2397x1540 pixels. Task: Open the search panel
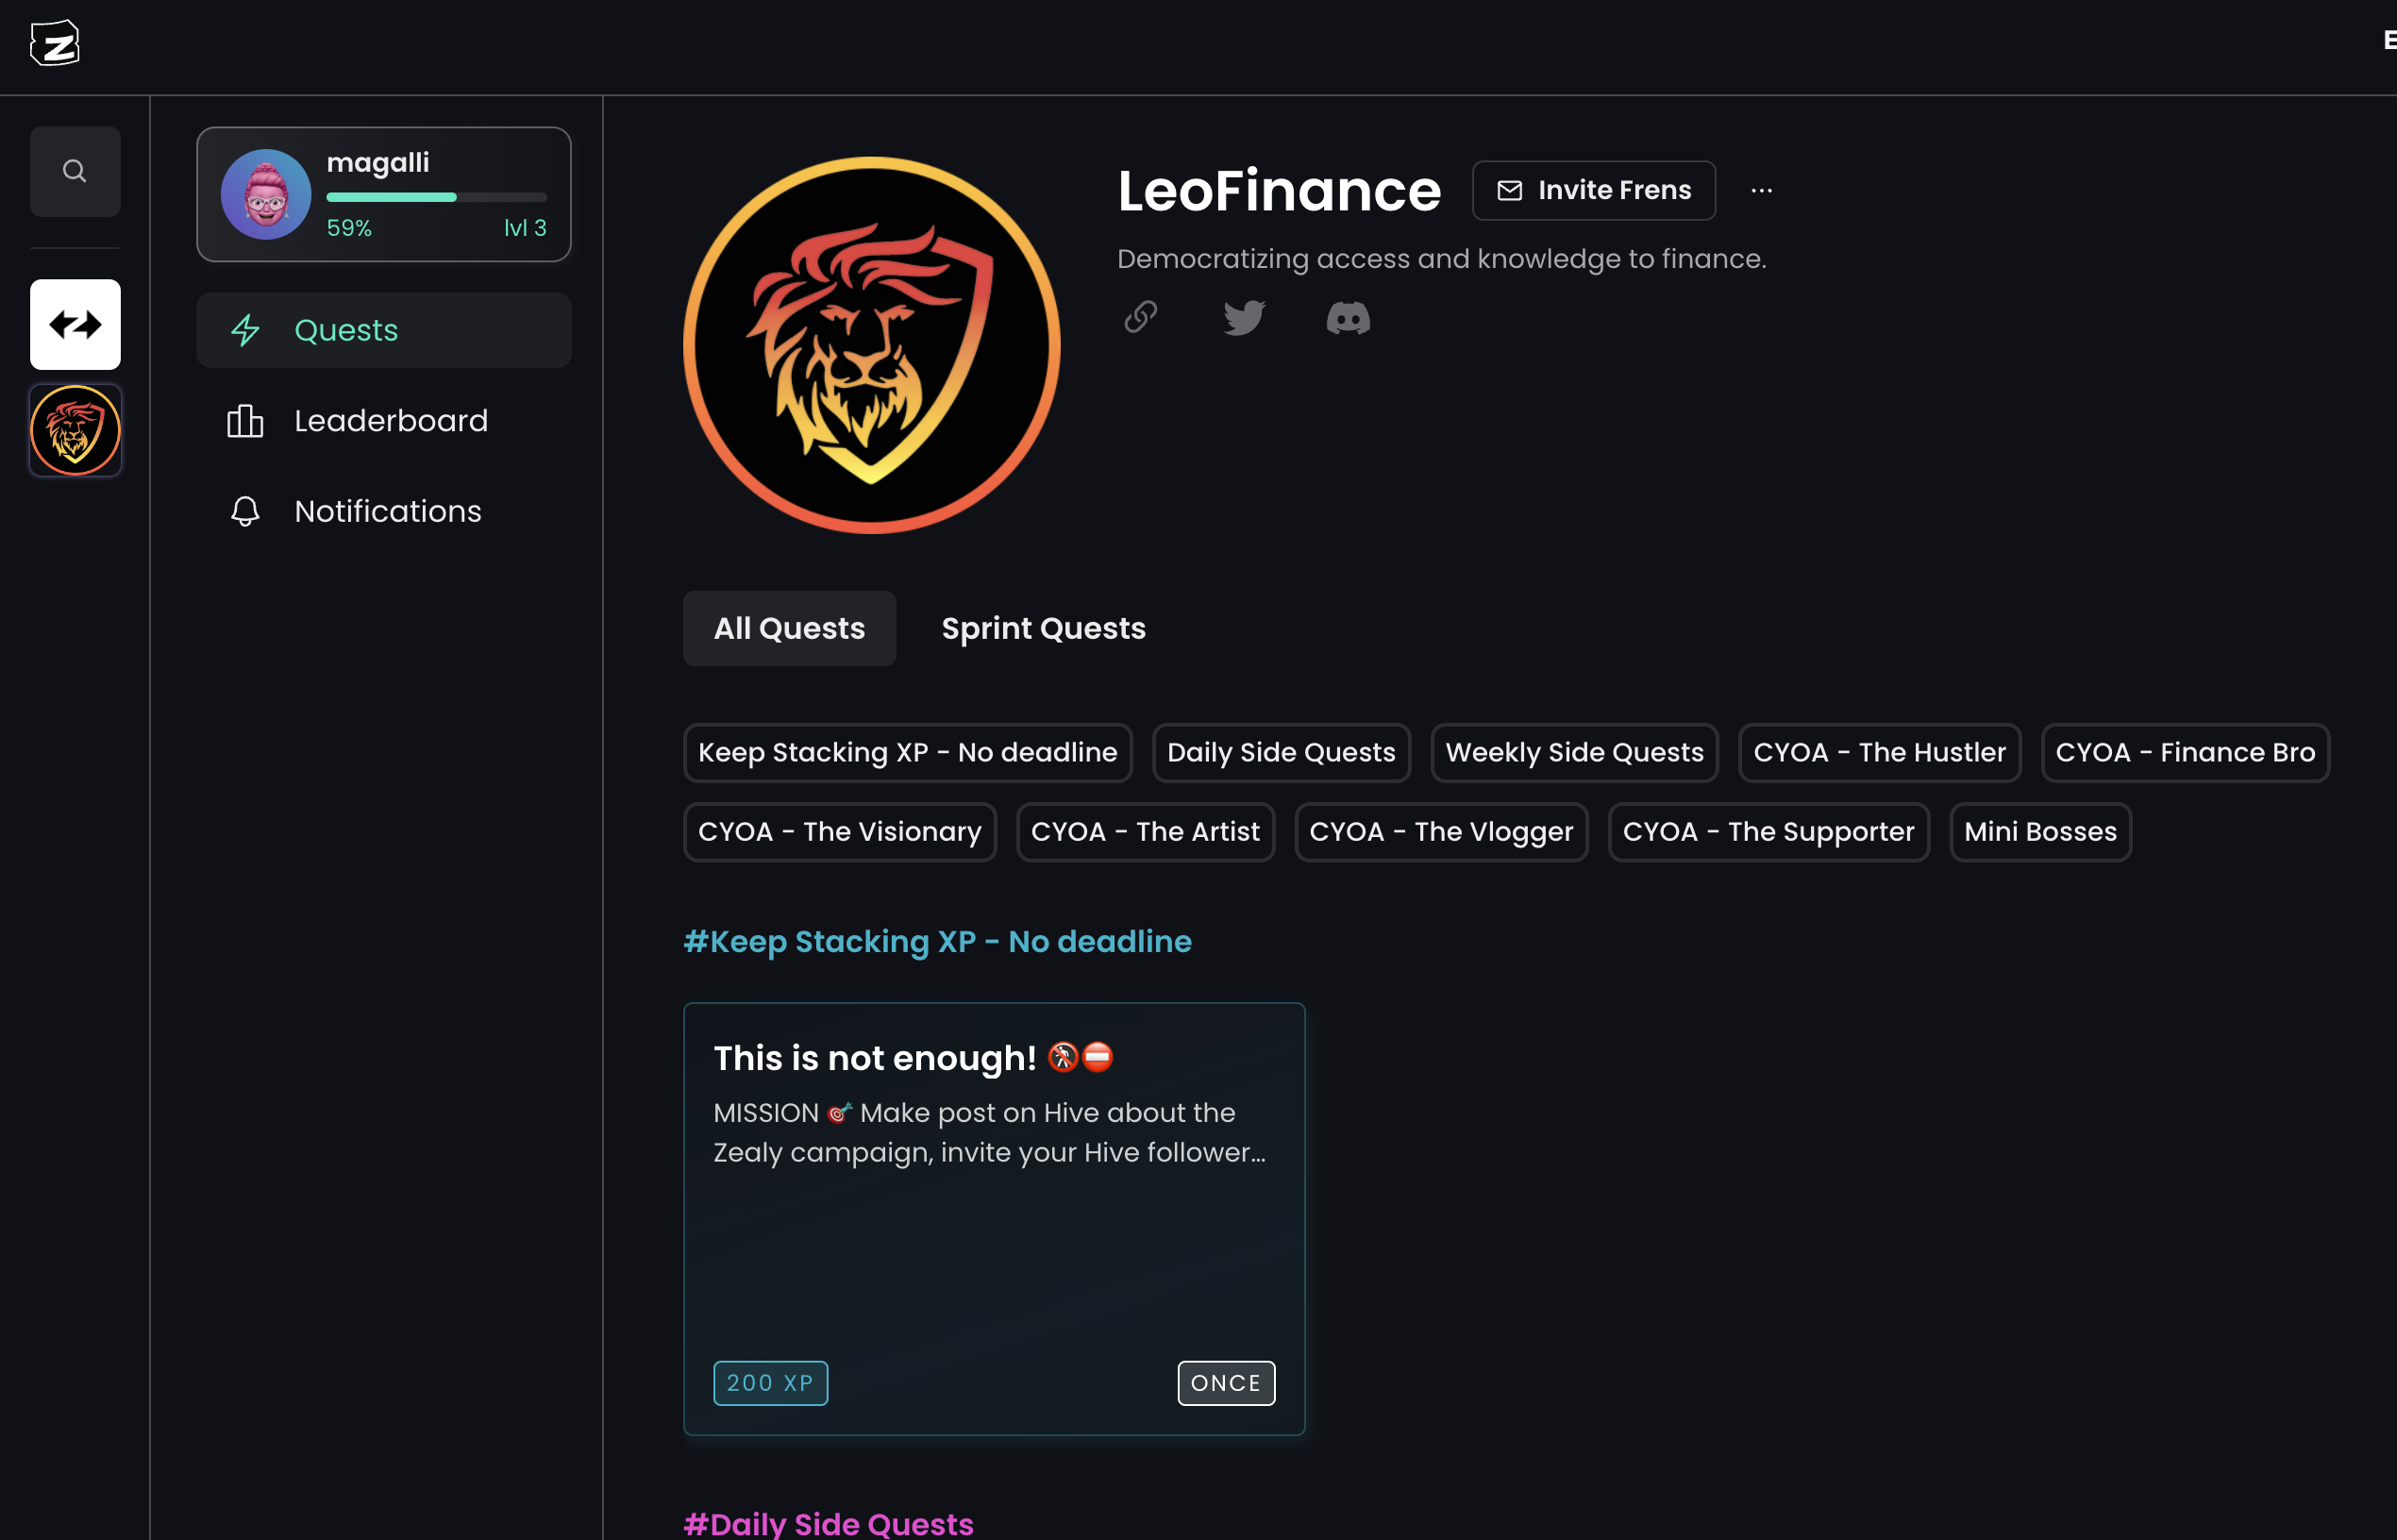point(75,171)
